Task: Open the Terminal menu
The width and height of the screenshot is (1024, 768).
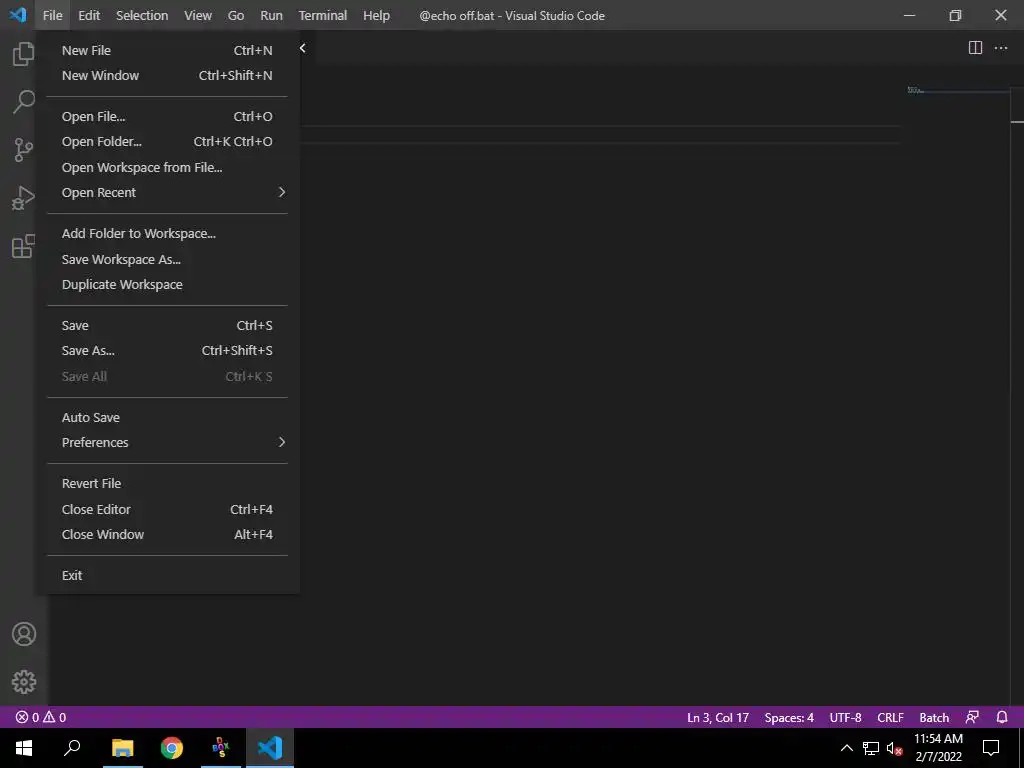Action: pos(323,15)
